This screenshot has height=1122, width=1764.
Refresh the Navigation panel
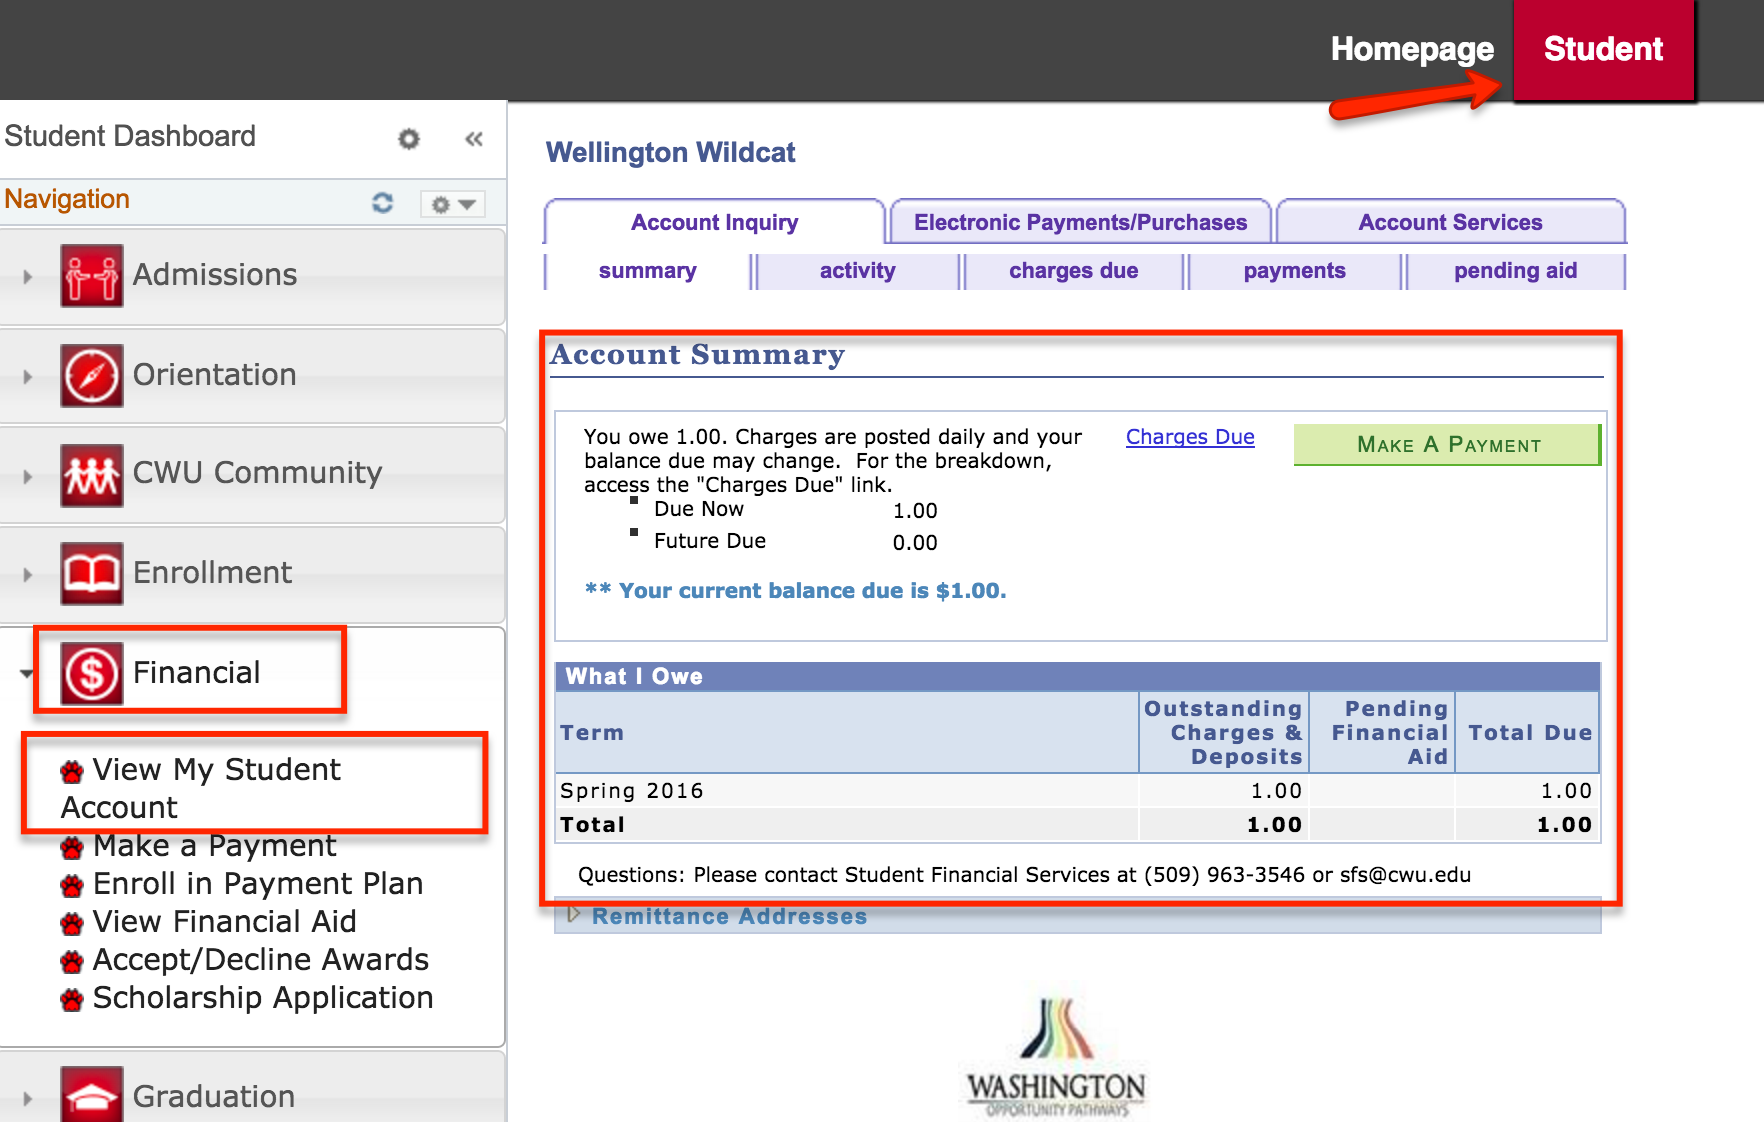[x=382, y=203]
